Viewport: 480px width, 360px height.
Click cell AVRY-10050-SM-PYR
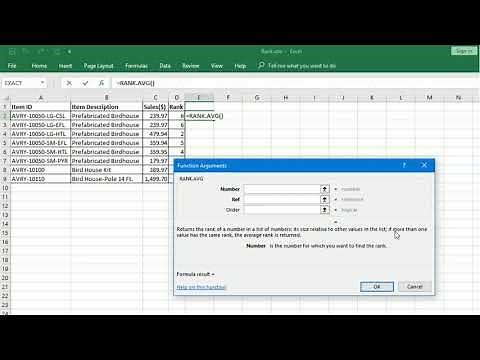click(x=40, y=161)
